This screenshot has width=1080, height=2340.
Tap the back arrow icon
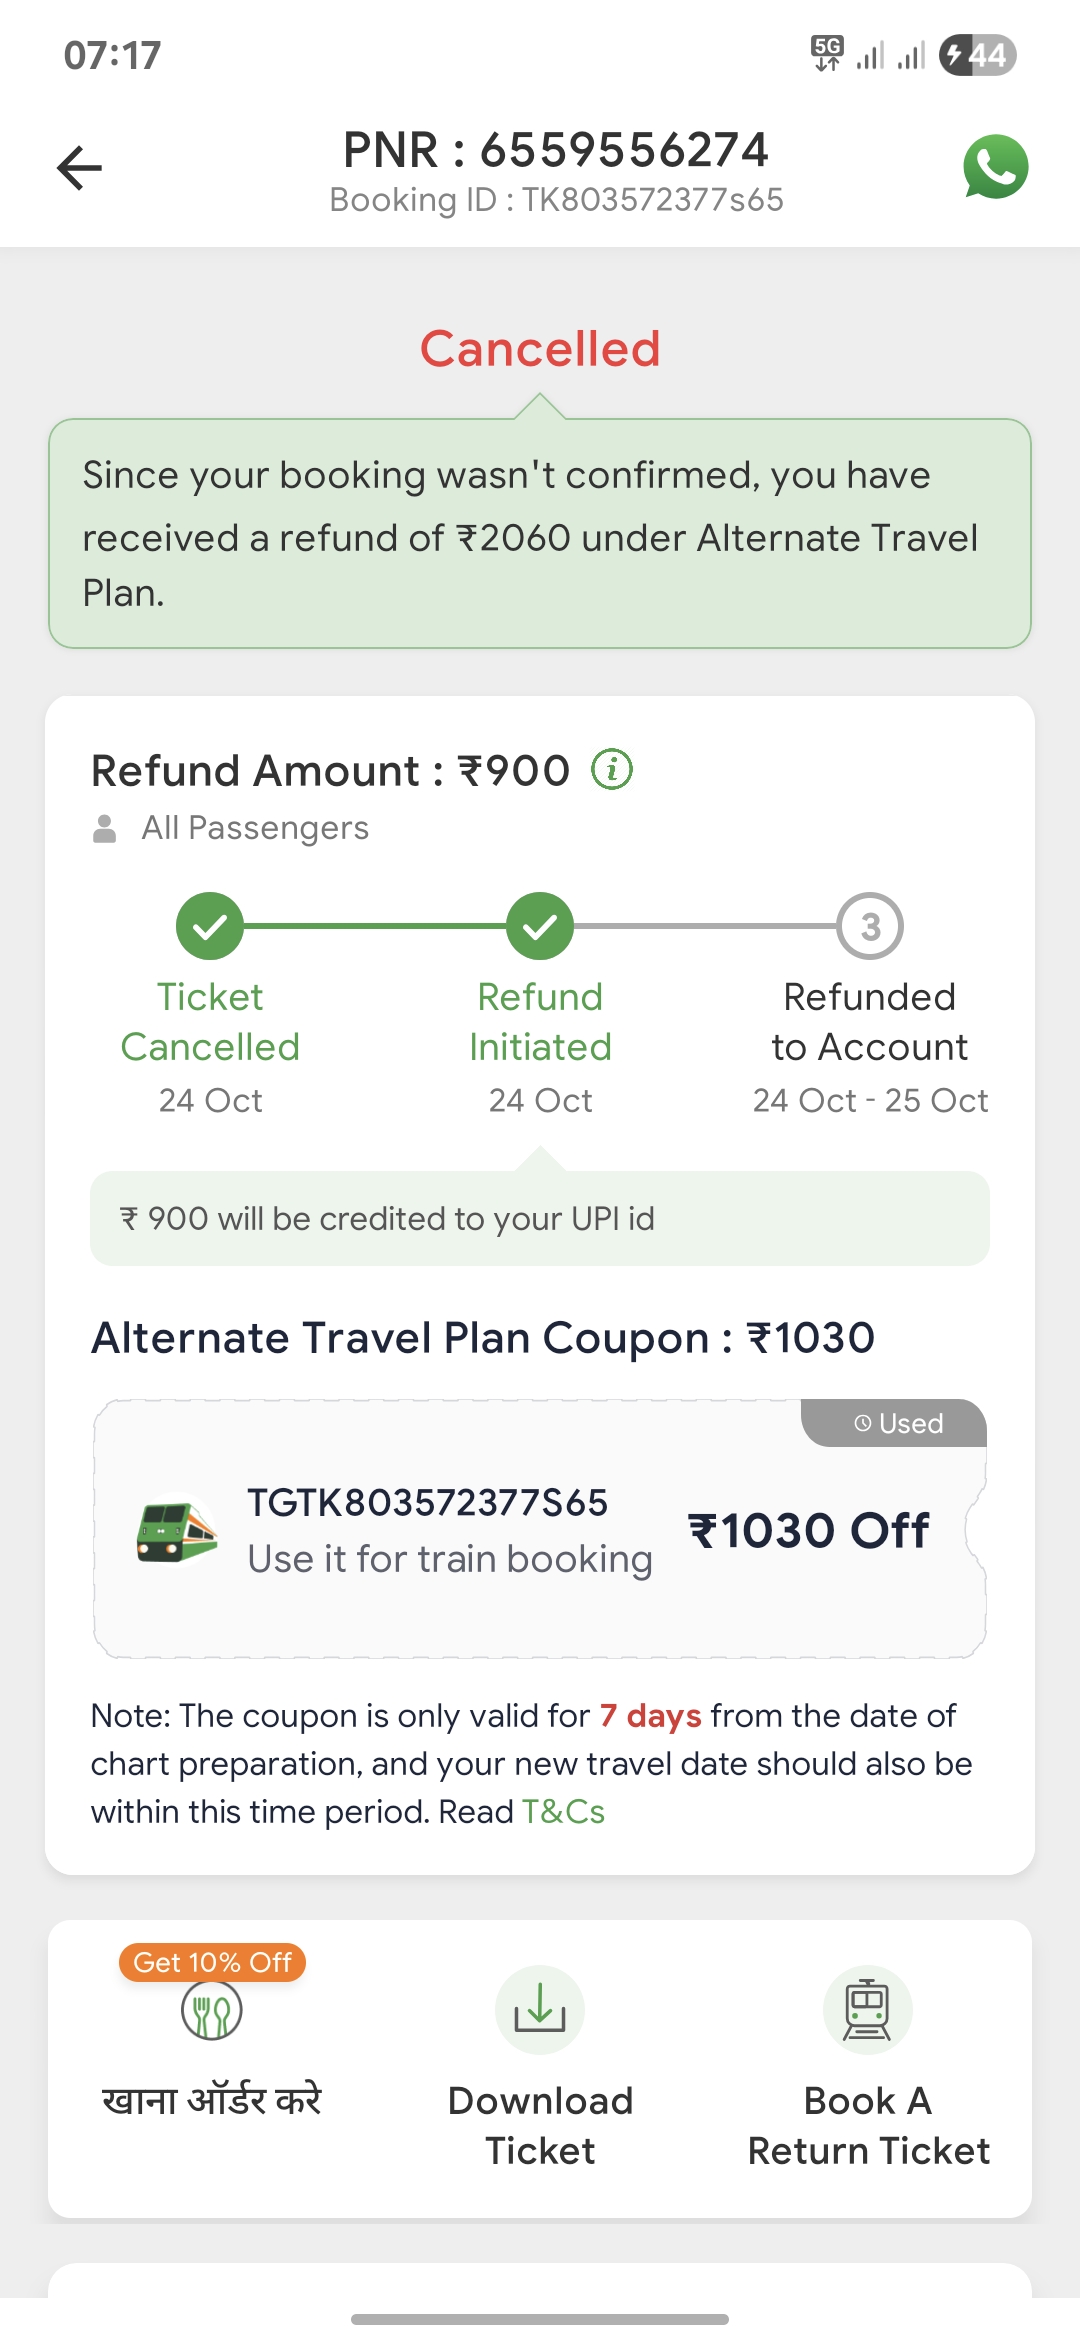[80, 167]
